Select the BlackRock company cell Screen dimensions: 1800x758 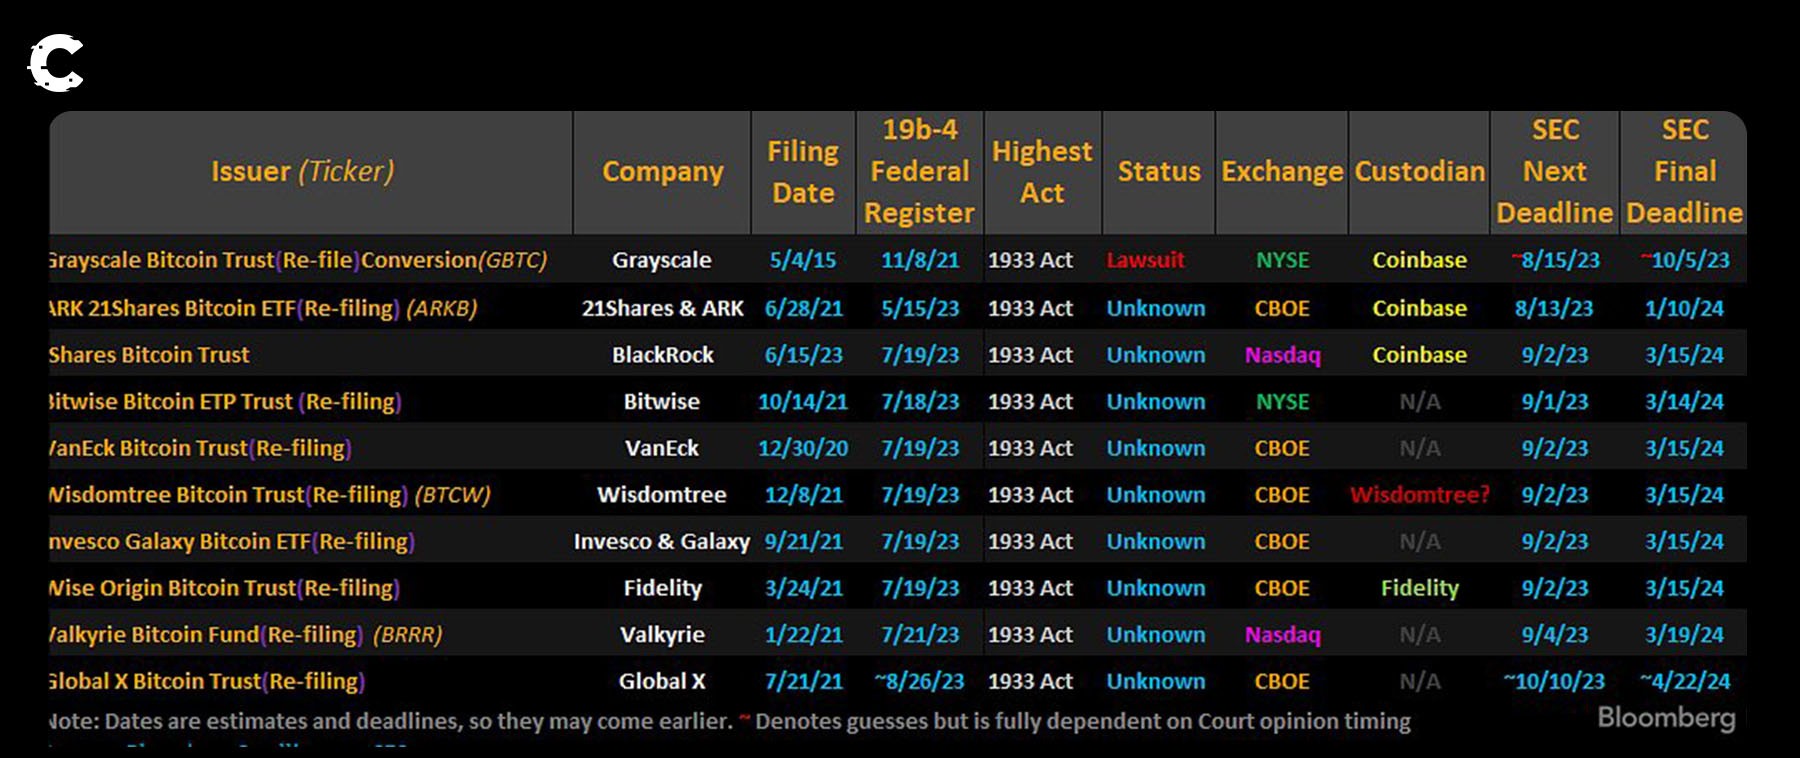(662, 355)
